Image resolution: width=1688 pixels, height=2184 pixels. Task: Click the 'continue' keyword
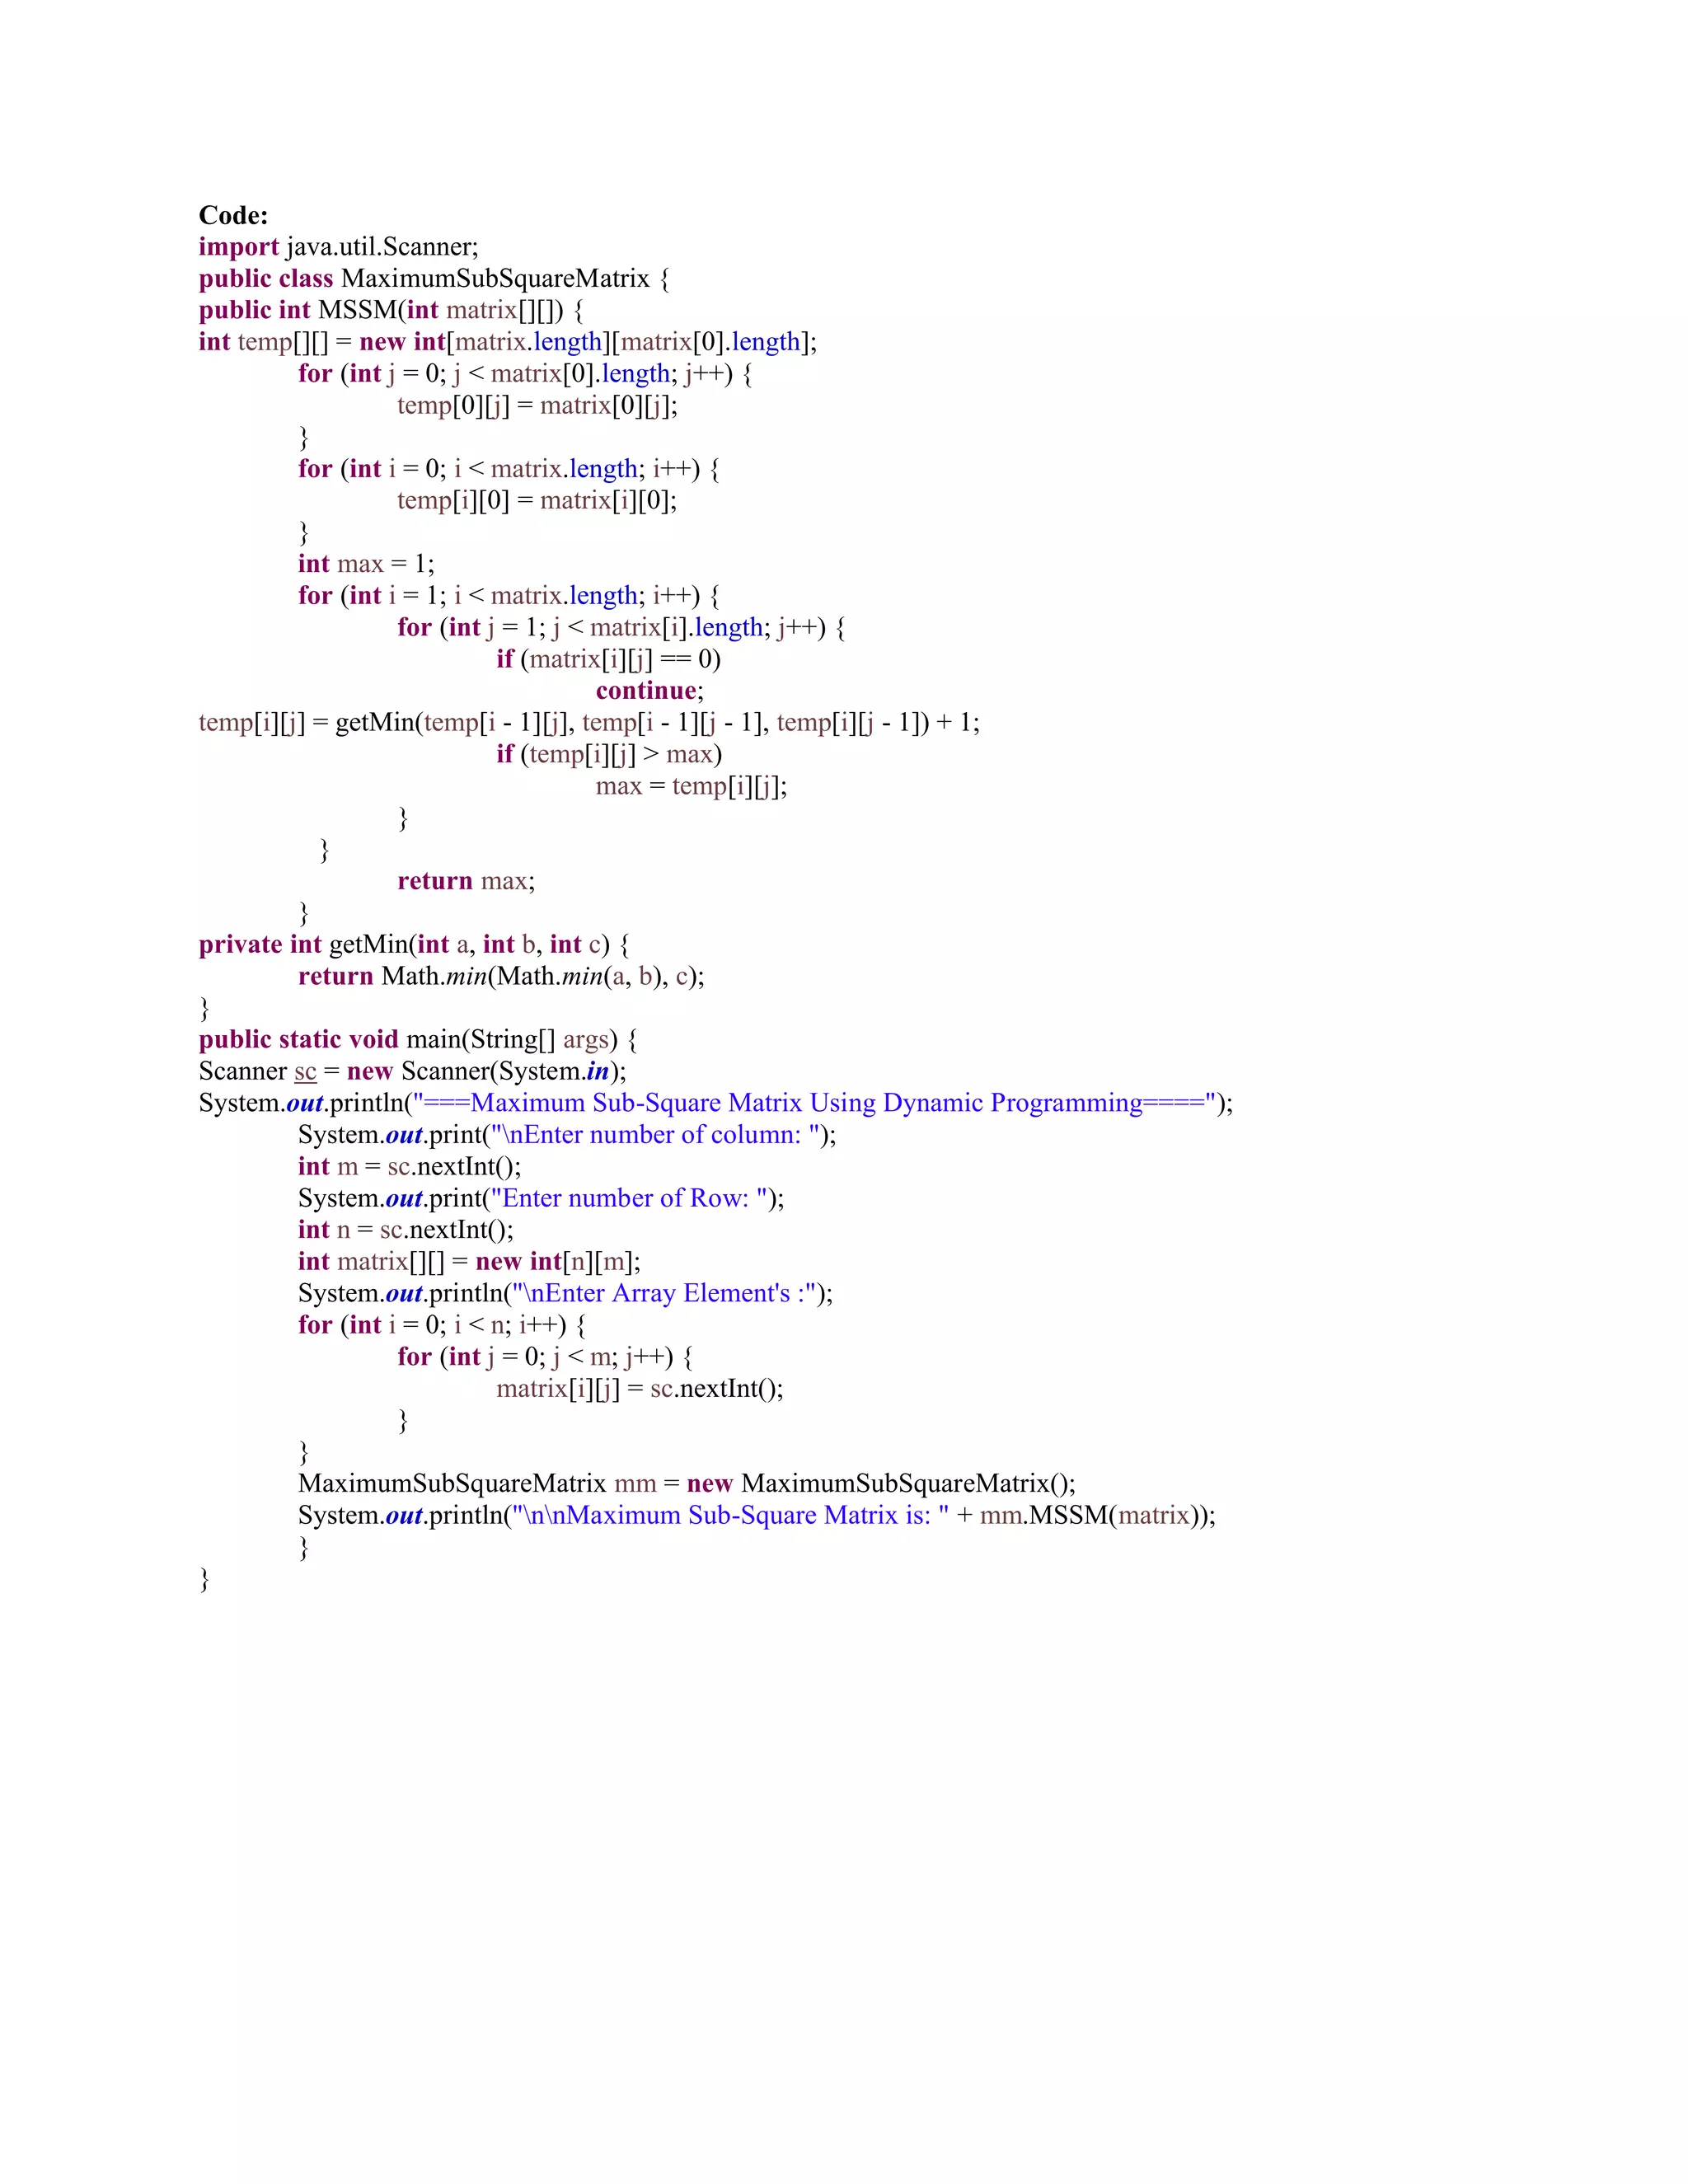(646, 691)
